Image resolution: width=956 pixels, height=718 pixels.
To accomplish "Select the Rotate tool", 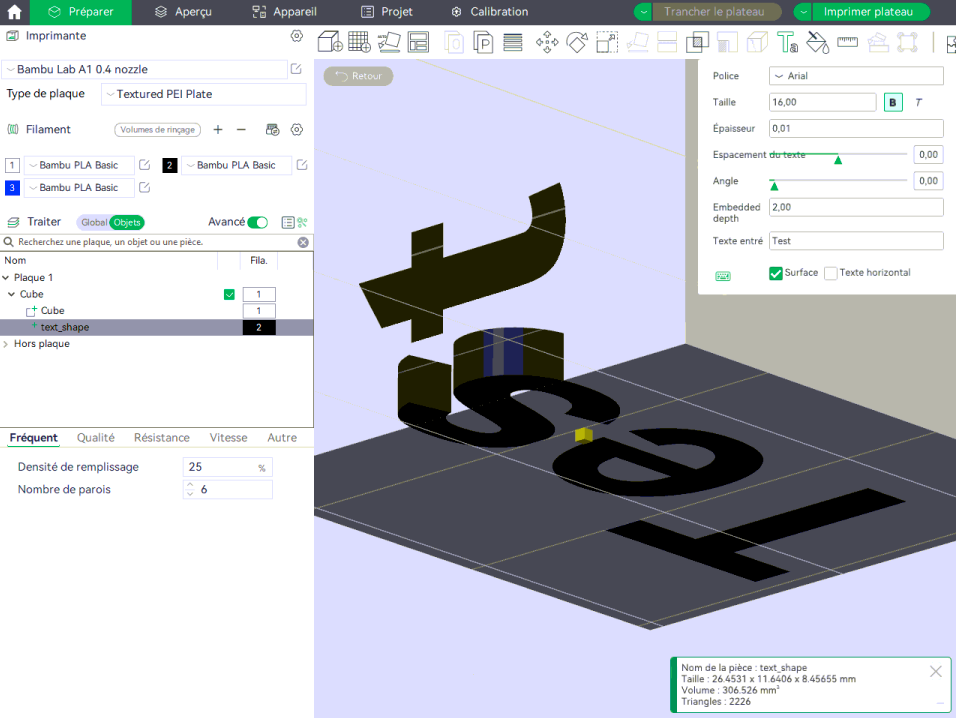I will point(577,42).
